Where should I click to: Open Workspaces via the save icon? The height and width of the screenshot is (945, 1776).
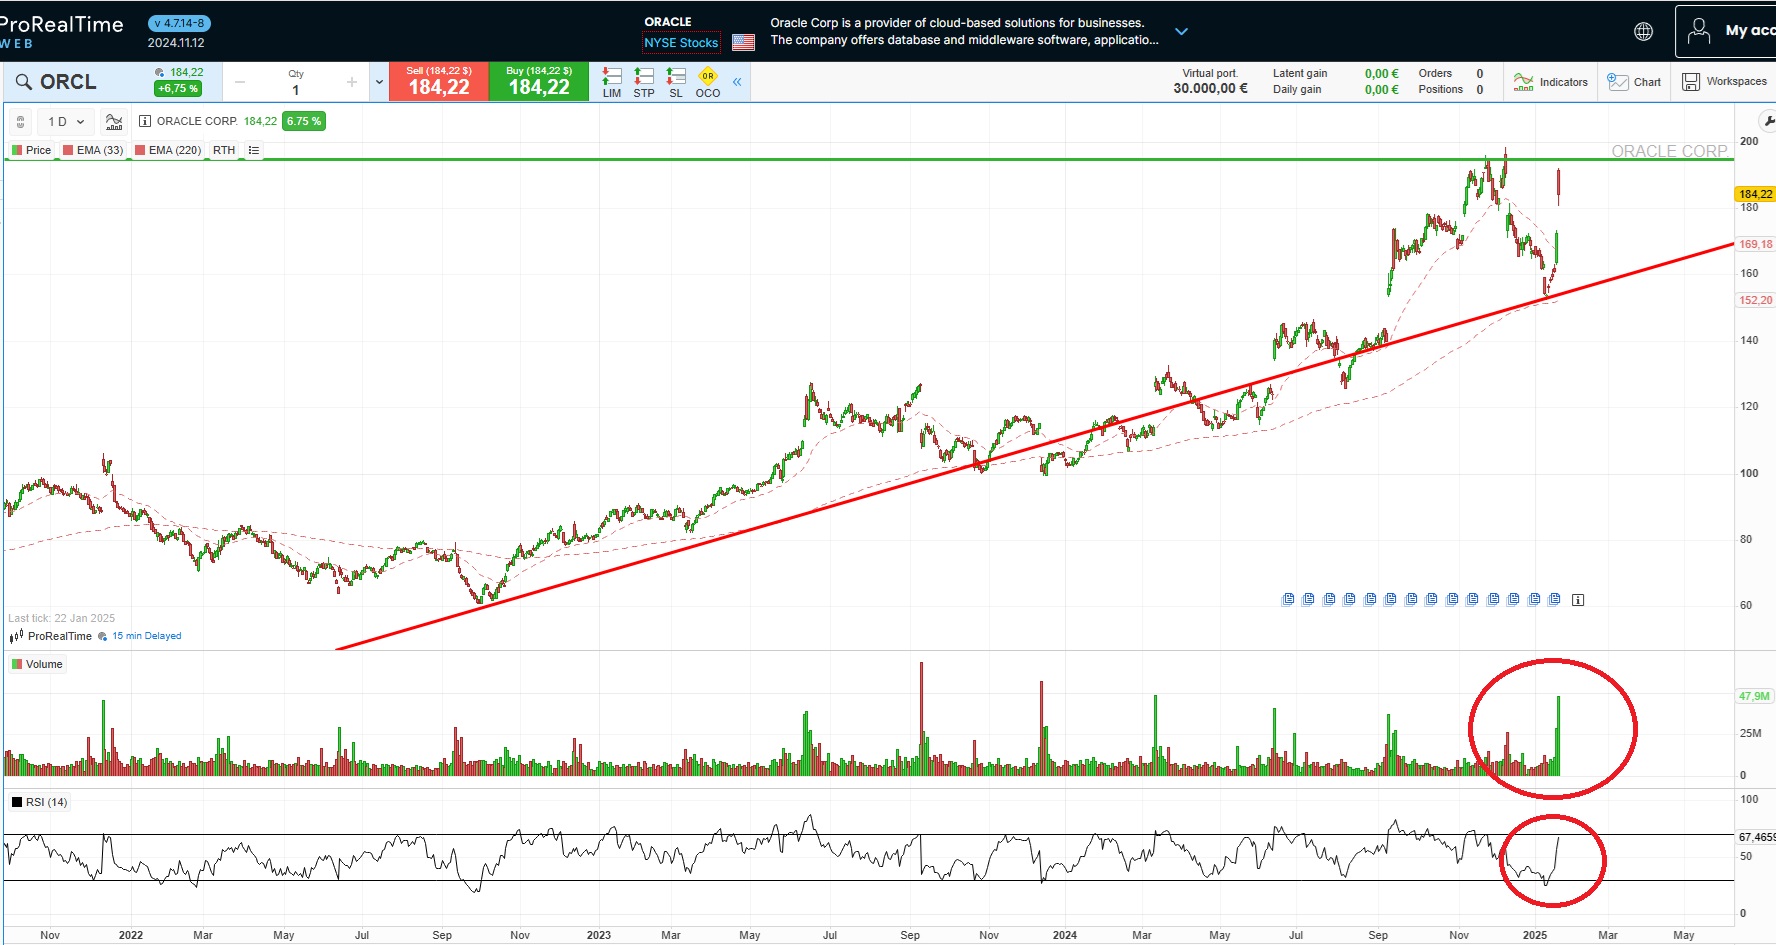pos(1724,82)
